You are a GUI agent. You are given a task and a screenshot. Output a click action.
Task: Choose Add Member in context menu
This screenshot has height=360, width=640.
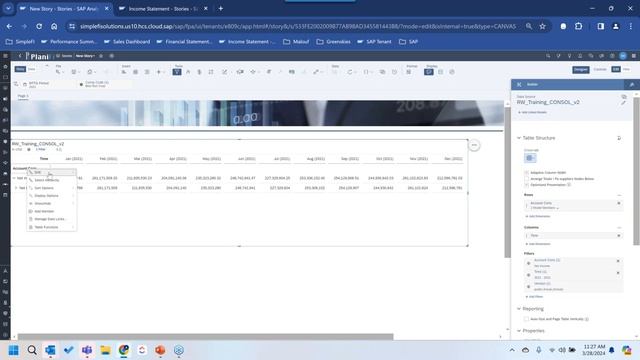(51, 211)
